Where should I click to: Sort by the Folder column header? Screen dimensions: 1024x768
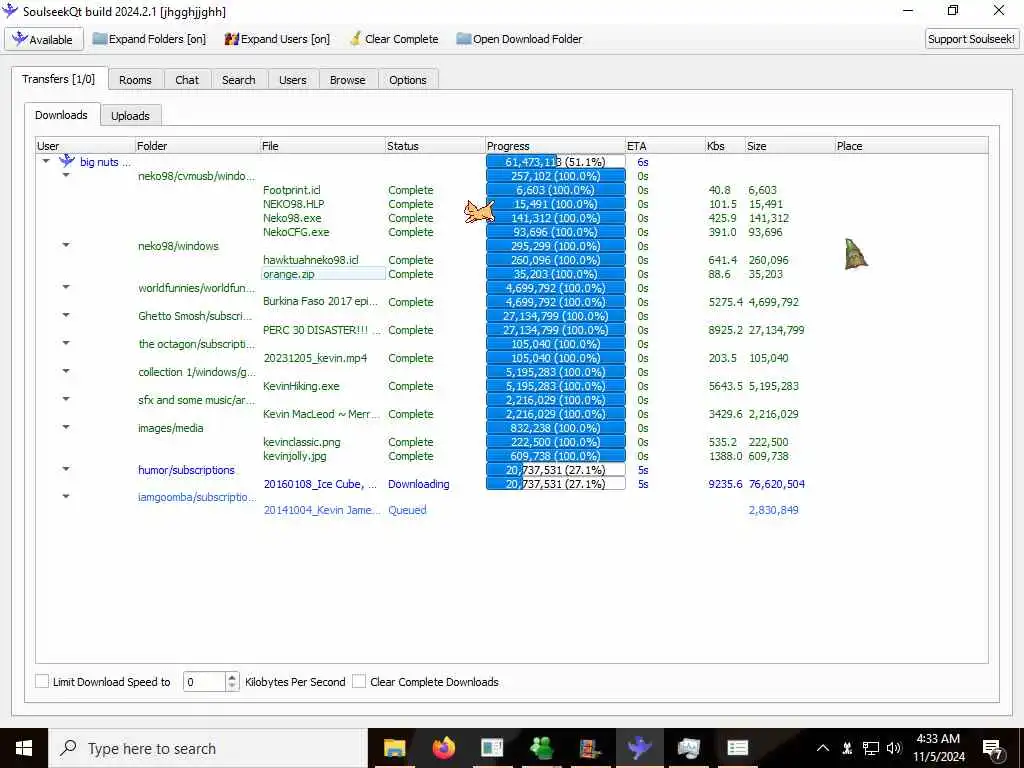tap(197, 146)
